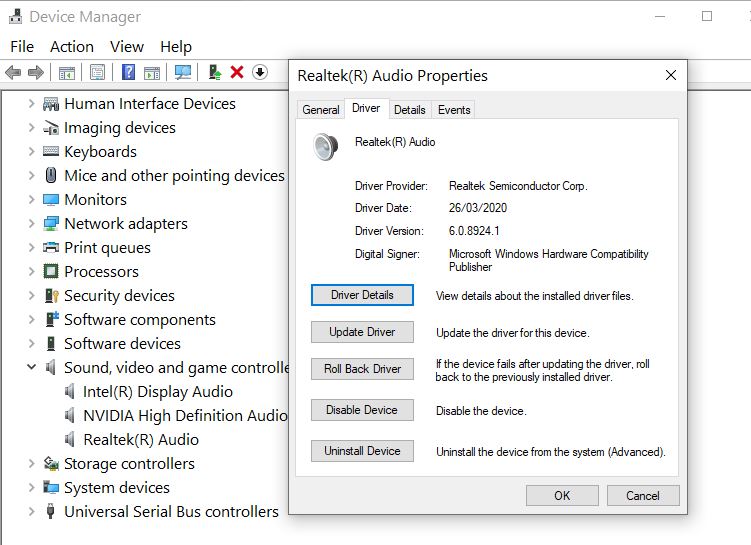Confirm with the OK button
Image resolution: width=751 pixels, height=545 pixels.
click(x=562, y=495)
